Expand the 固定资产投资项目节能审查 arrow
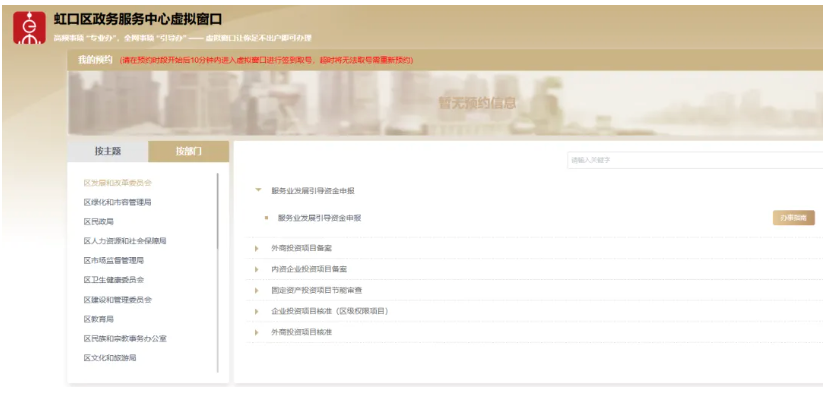 click(x=257, y=291)
